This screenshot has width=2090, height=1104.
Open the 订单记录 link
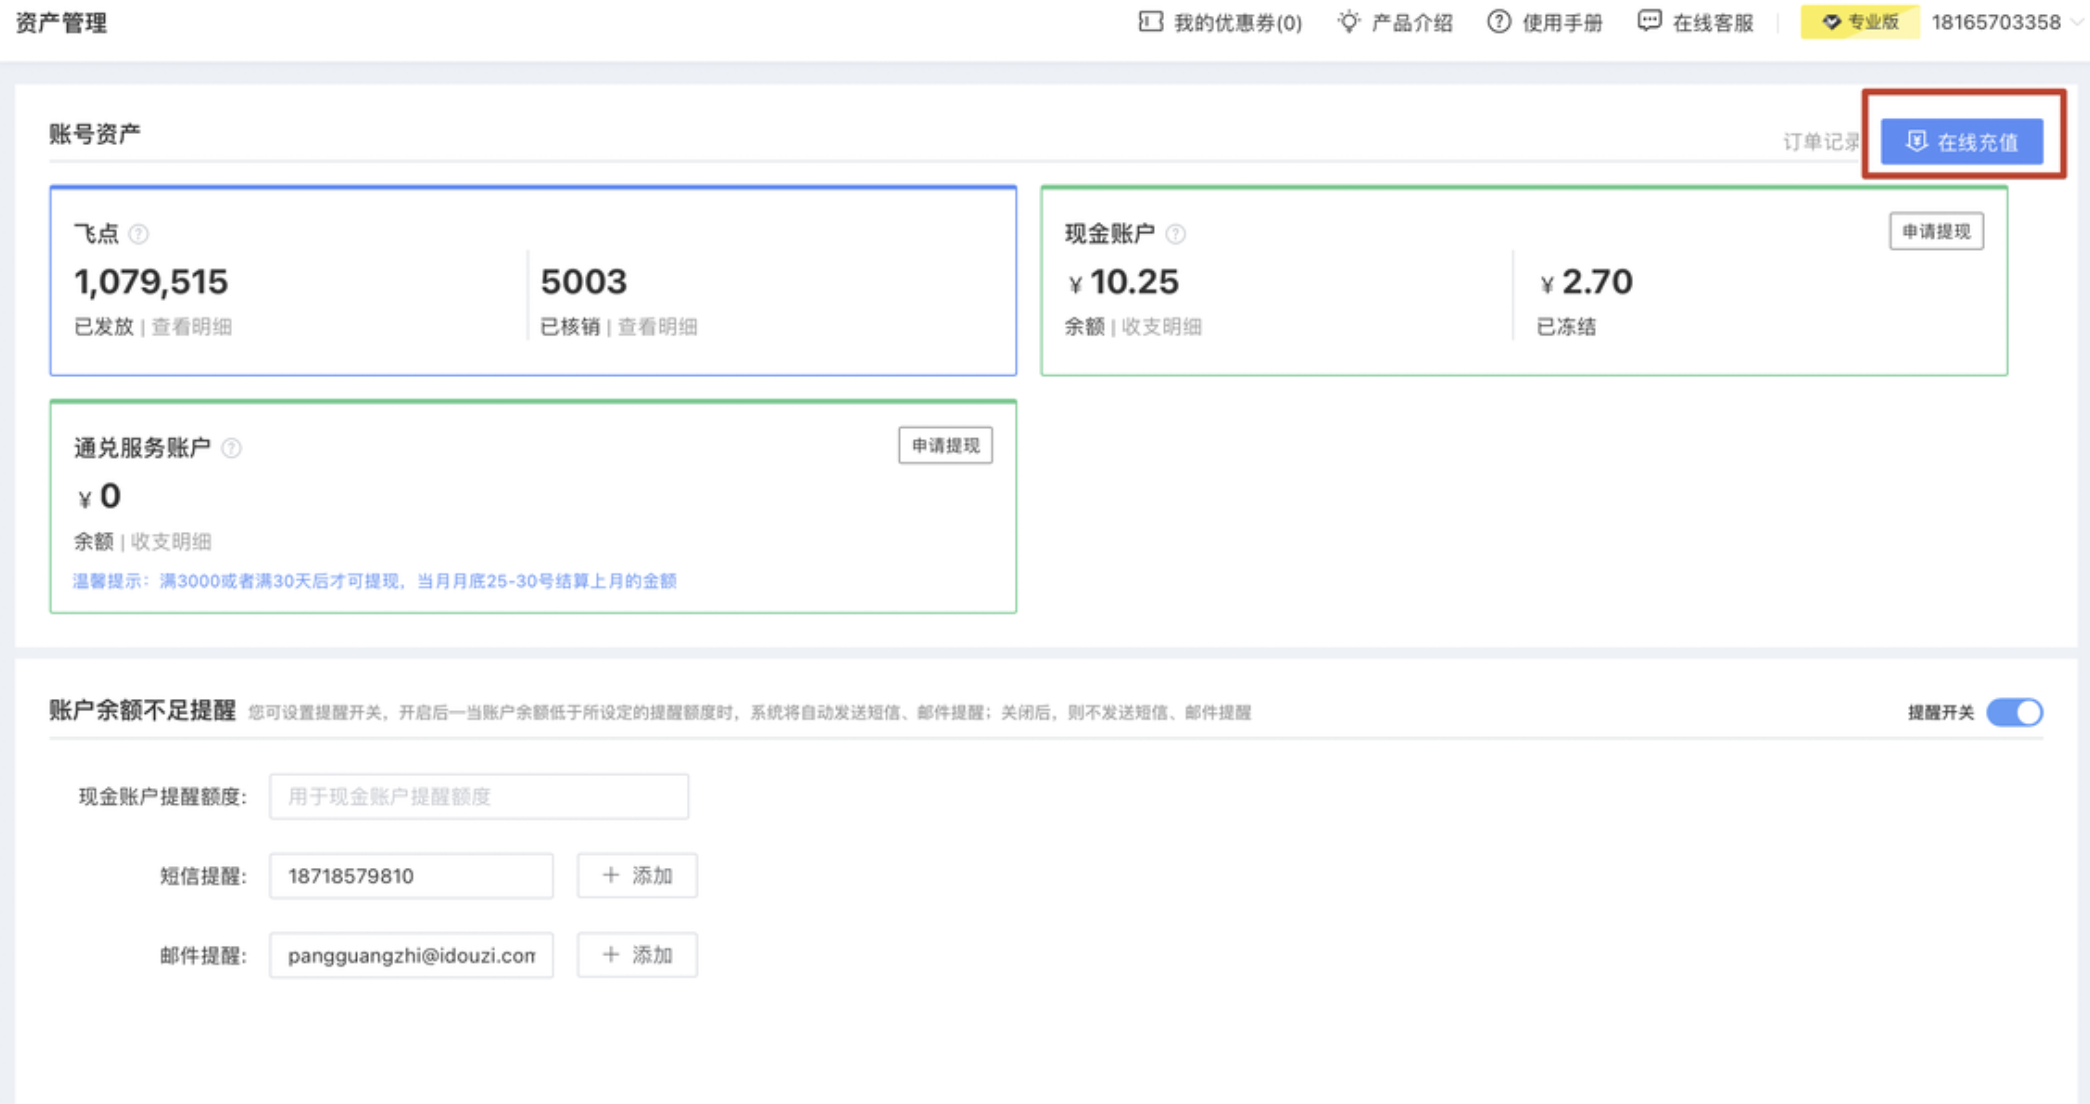pyautogui.click(x=1819, y=142)
